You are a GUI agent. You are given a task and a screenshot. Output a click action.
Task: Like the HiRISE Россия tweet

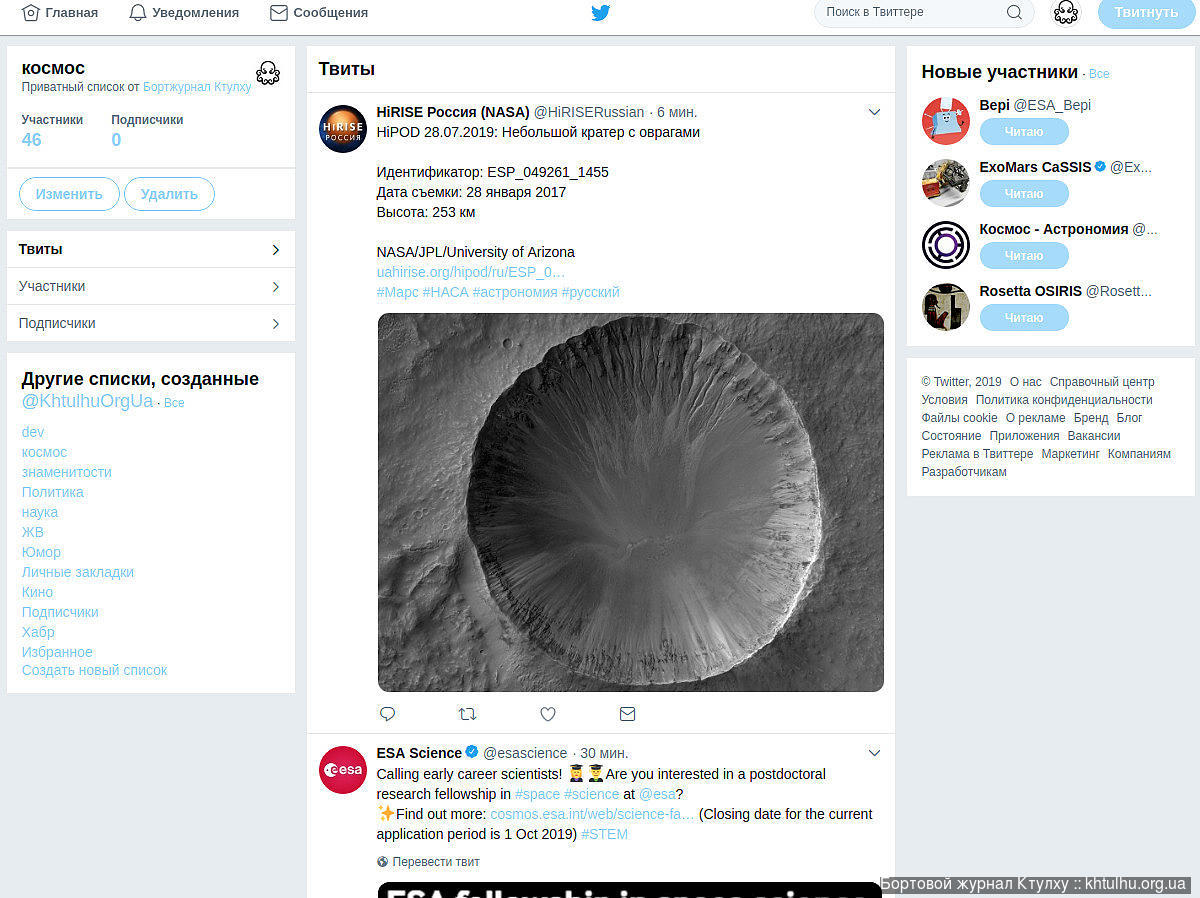pyautogui.click(x=548, y=714)
